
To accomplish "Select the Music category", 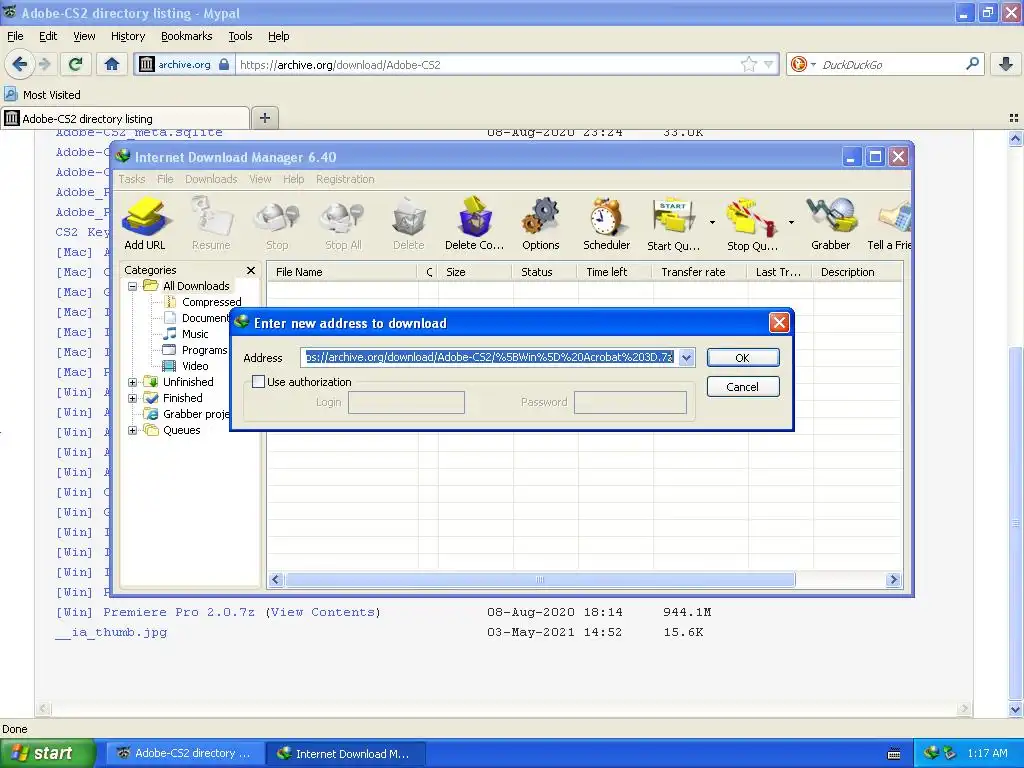I will [x=195, y=334].
